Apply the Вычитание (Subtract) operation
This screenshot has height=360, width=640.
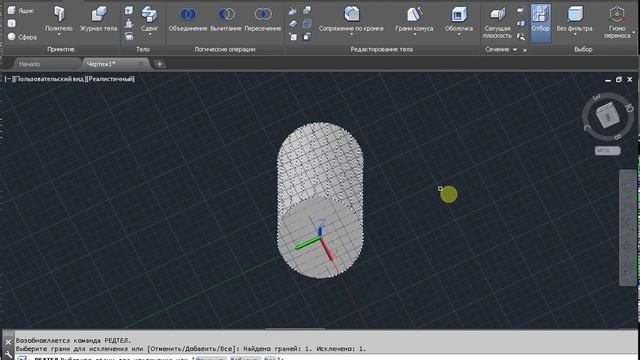[x=226, y=19]
